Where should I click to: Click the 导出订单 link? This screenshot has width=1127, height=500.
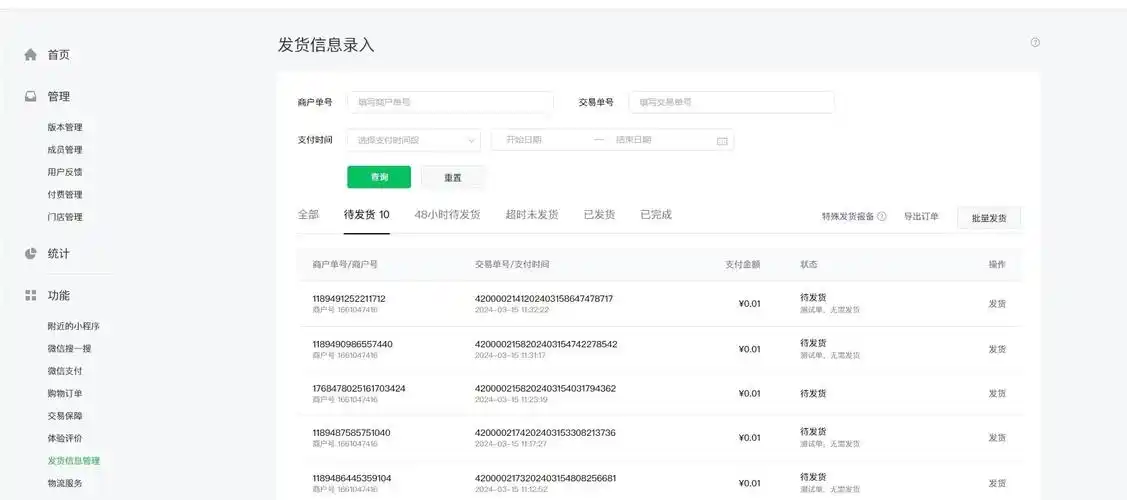(921, 217)
